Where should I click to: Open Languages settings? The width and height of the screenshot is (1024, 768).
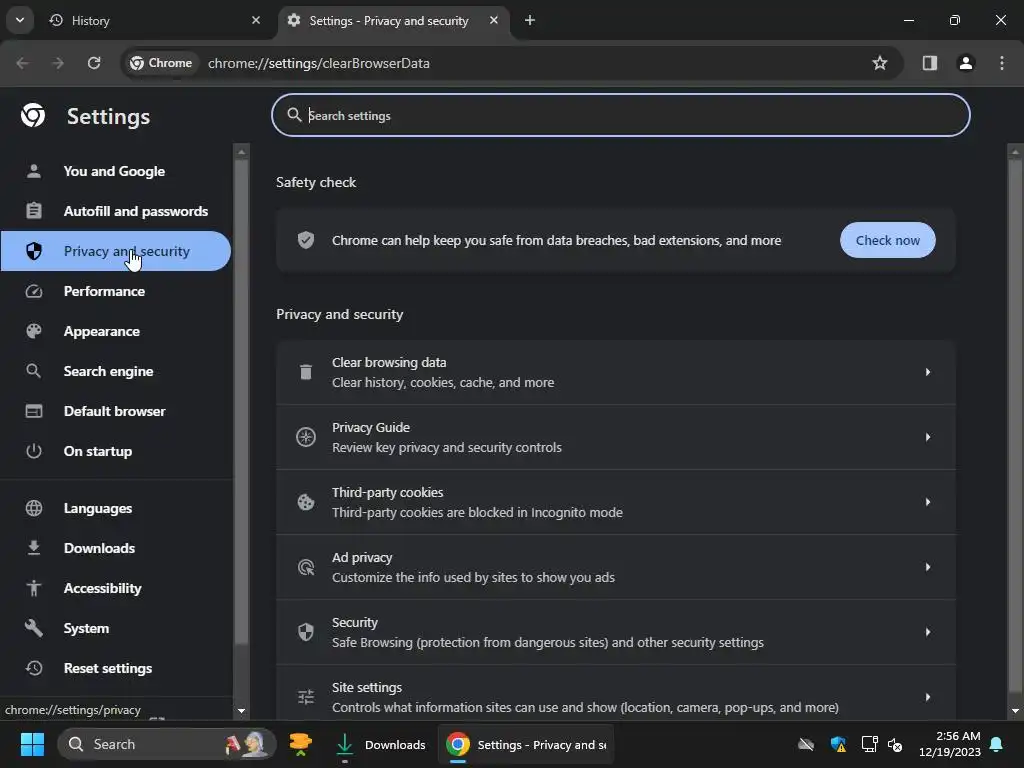115,508
